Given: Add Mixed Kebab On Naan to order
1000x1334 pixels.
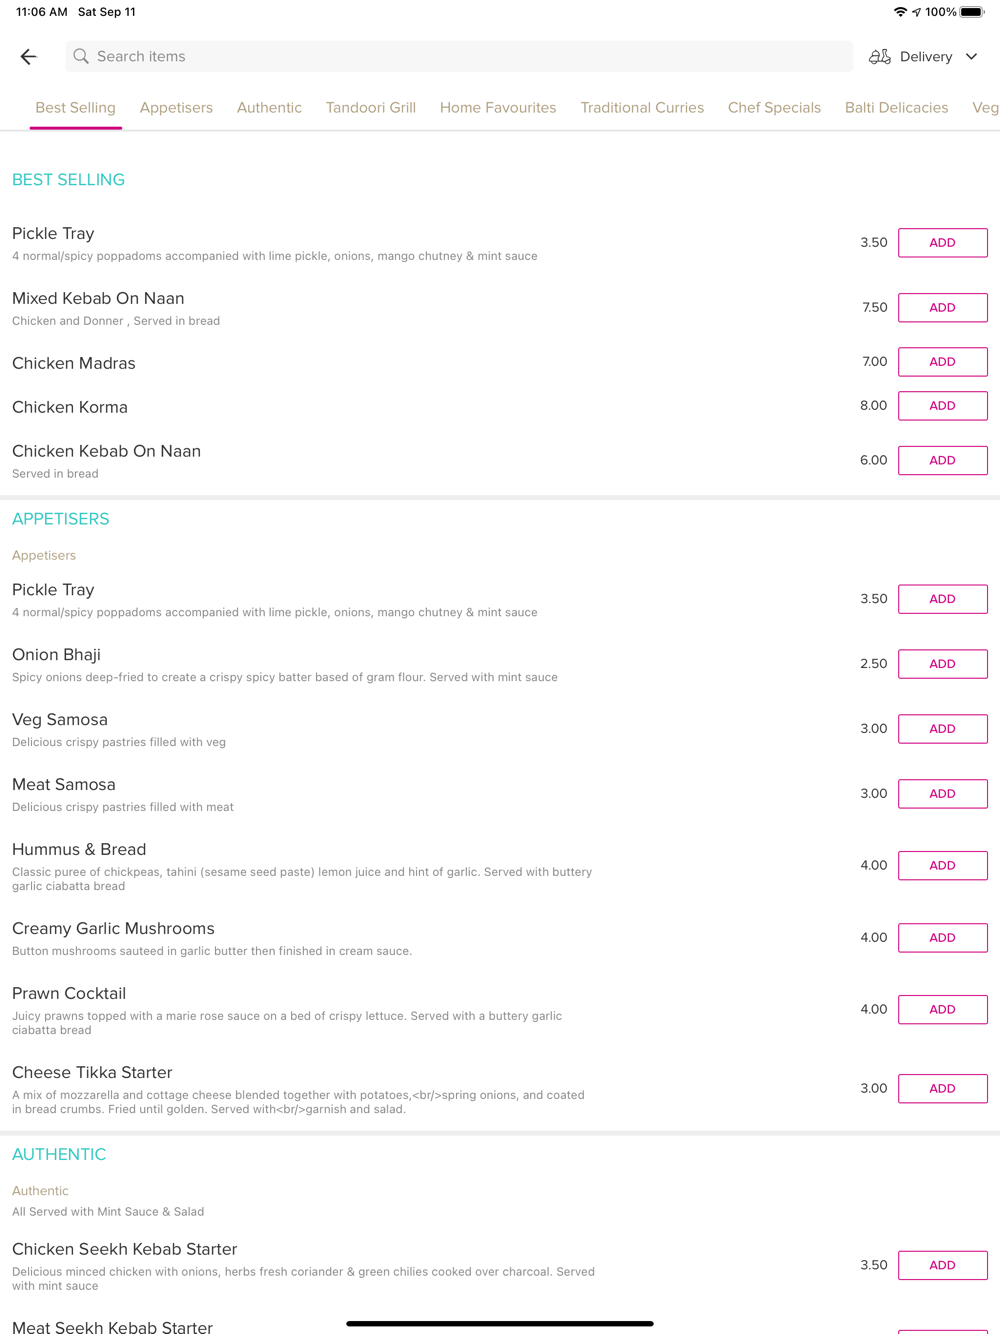Looking at the screenshot, I should click(942, 308).
